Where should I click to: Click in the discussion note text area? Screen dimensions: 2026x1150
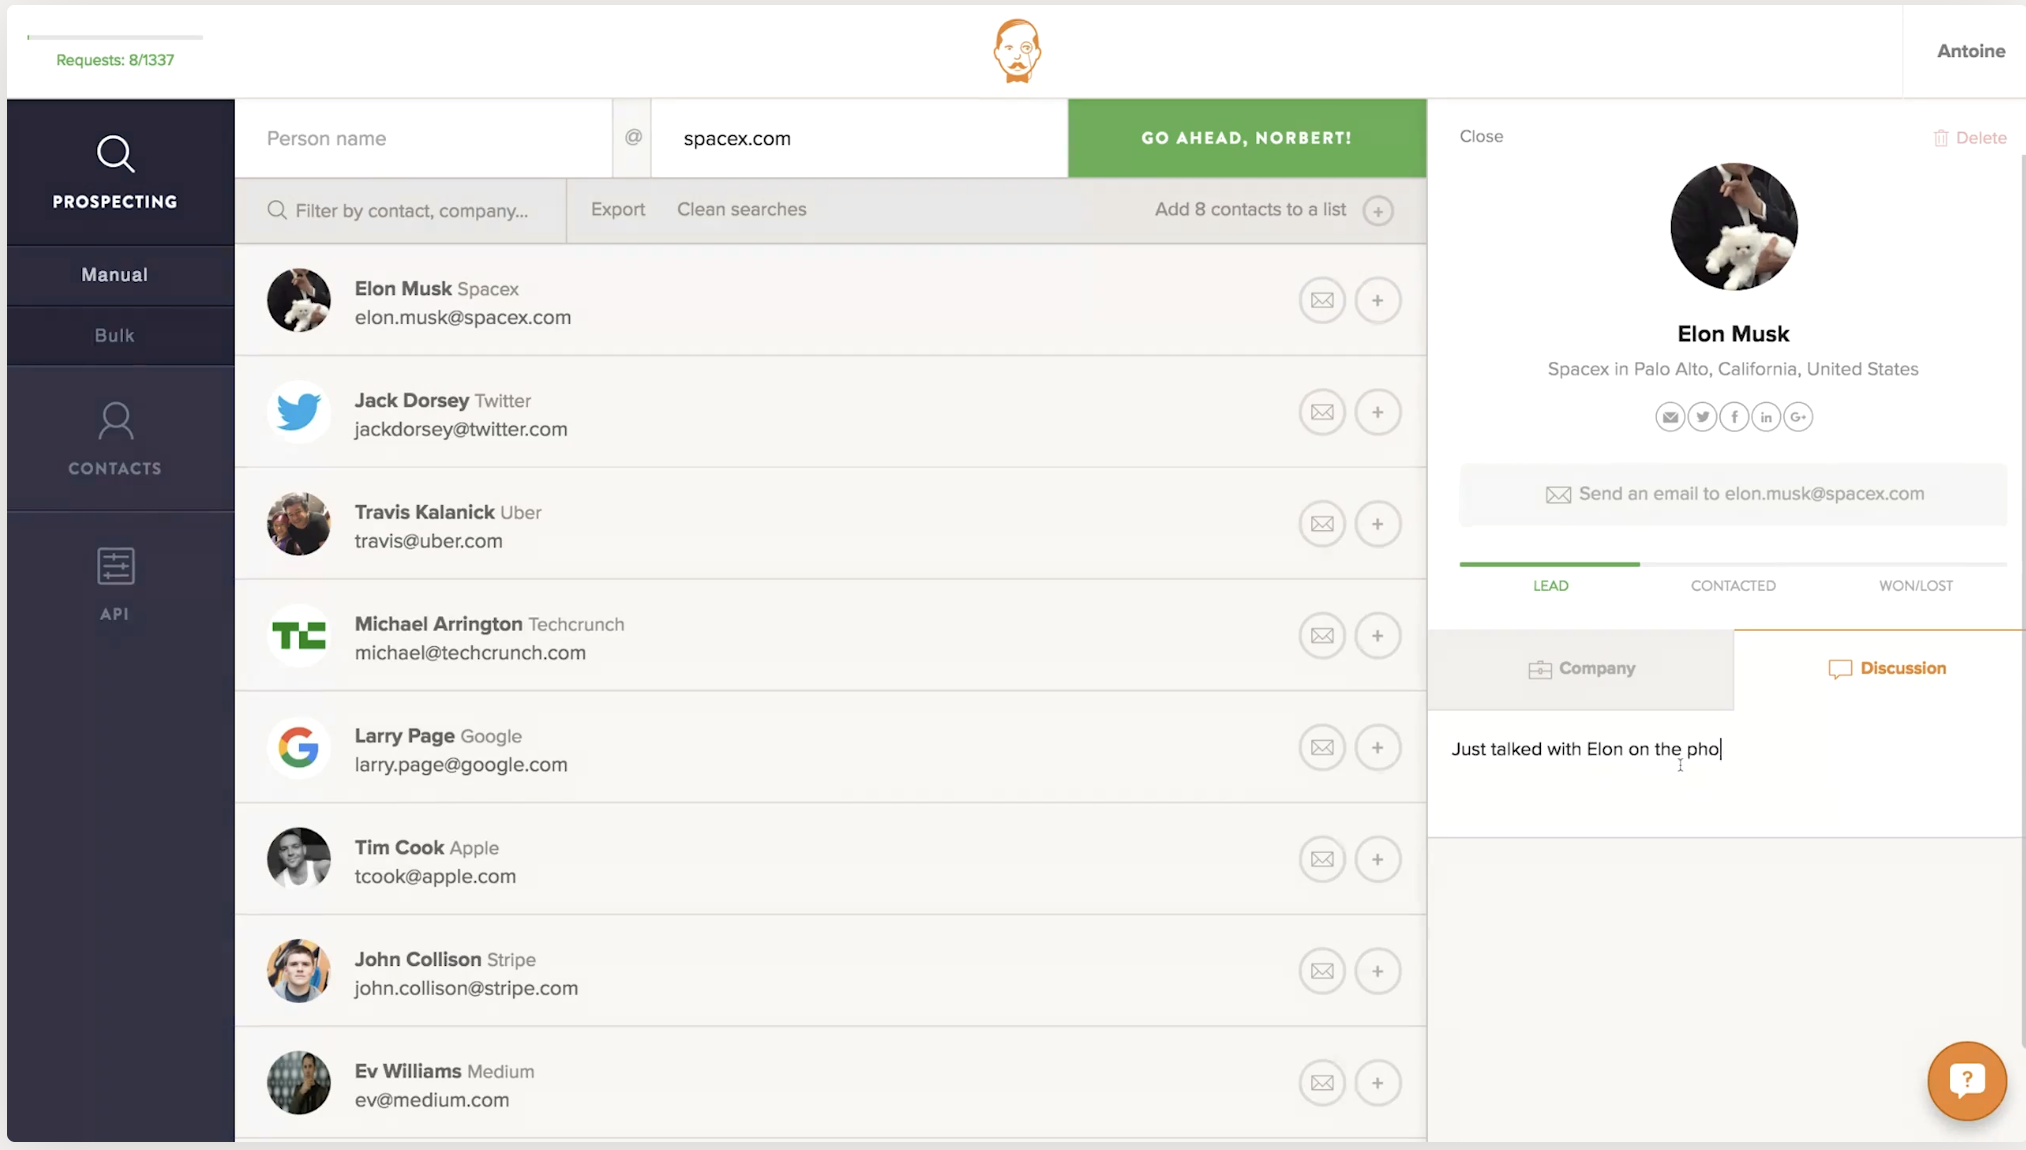[1725, 773]
